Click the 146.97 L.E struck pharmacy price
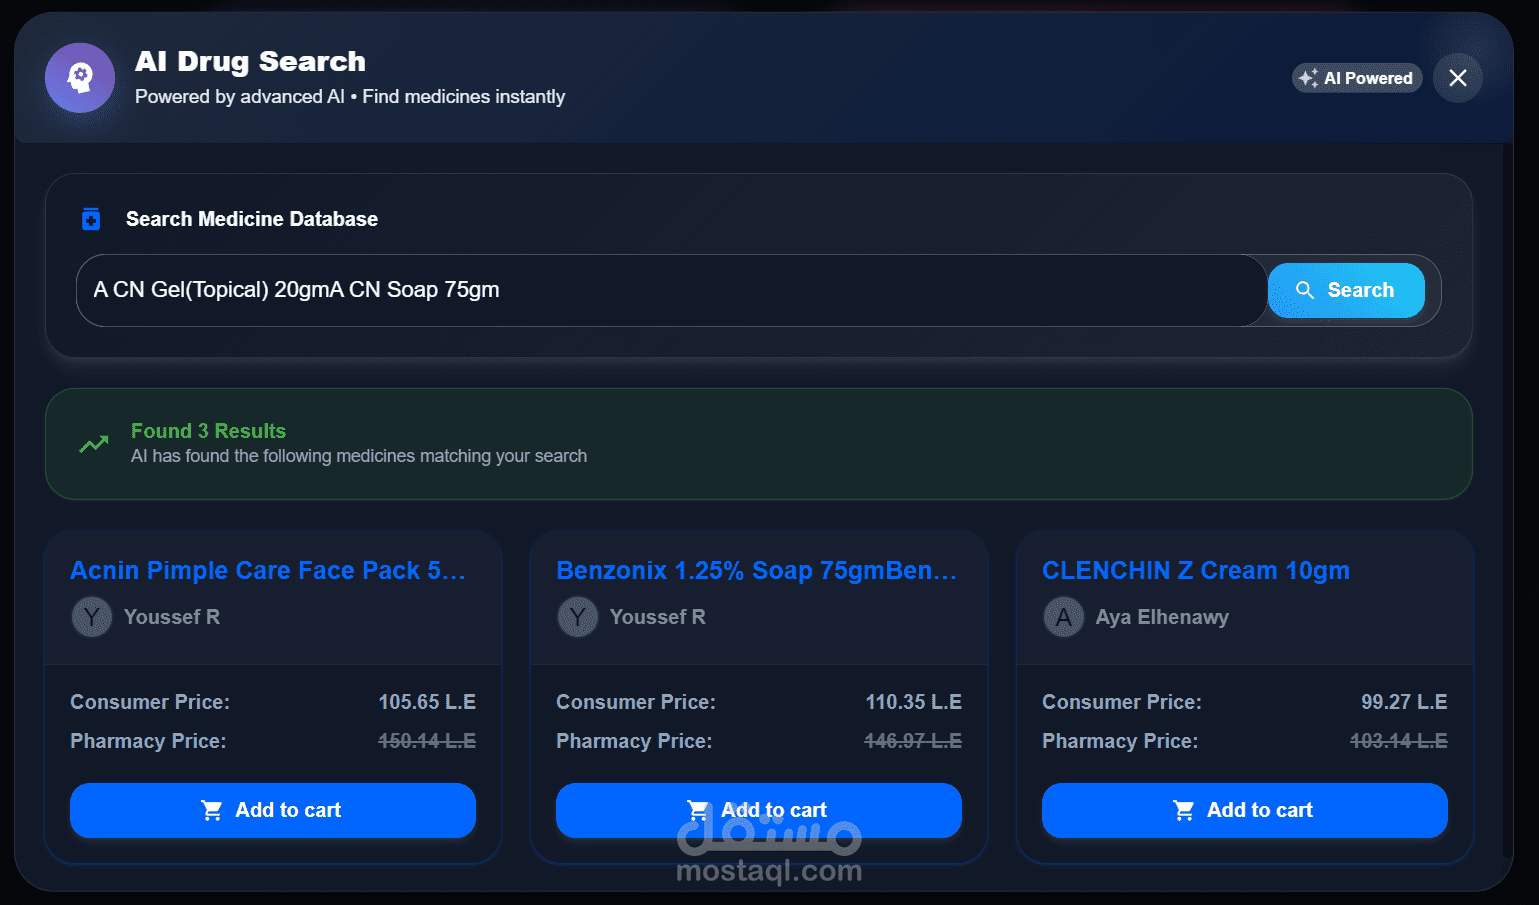 [913, 741]
